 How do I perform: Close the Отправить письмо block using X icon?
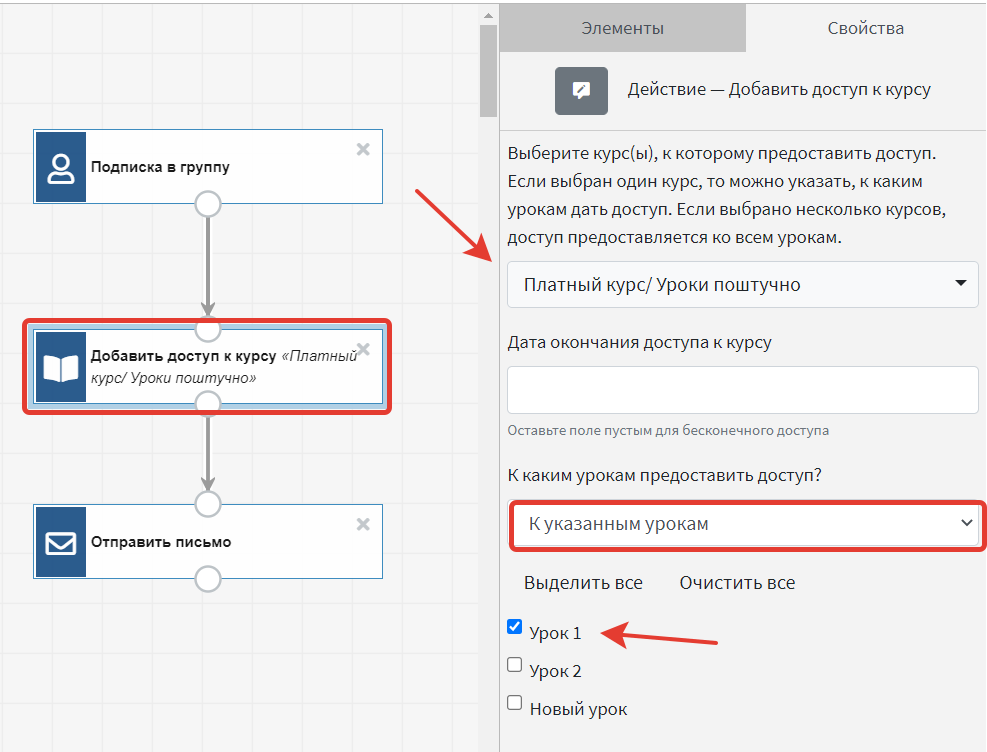[363, 524]
